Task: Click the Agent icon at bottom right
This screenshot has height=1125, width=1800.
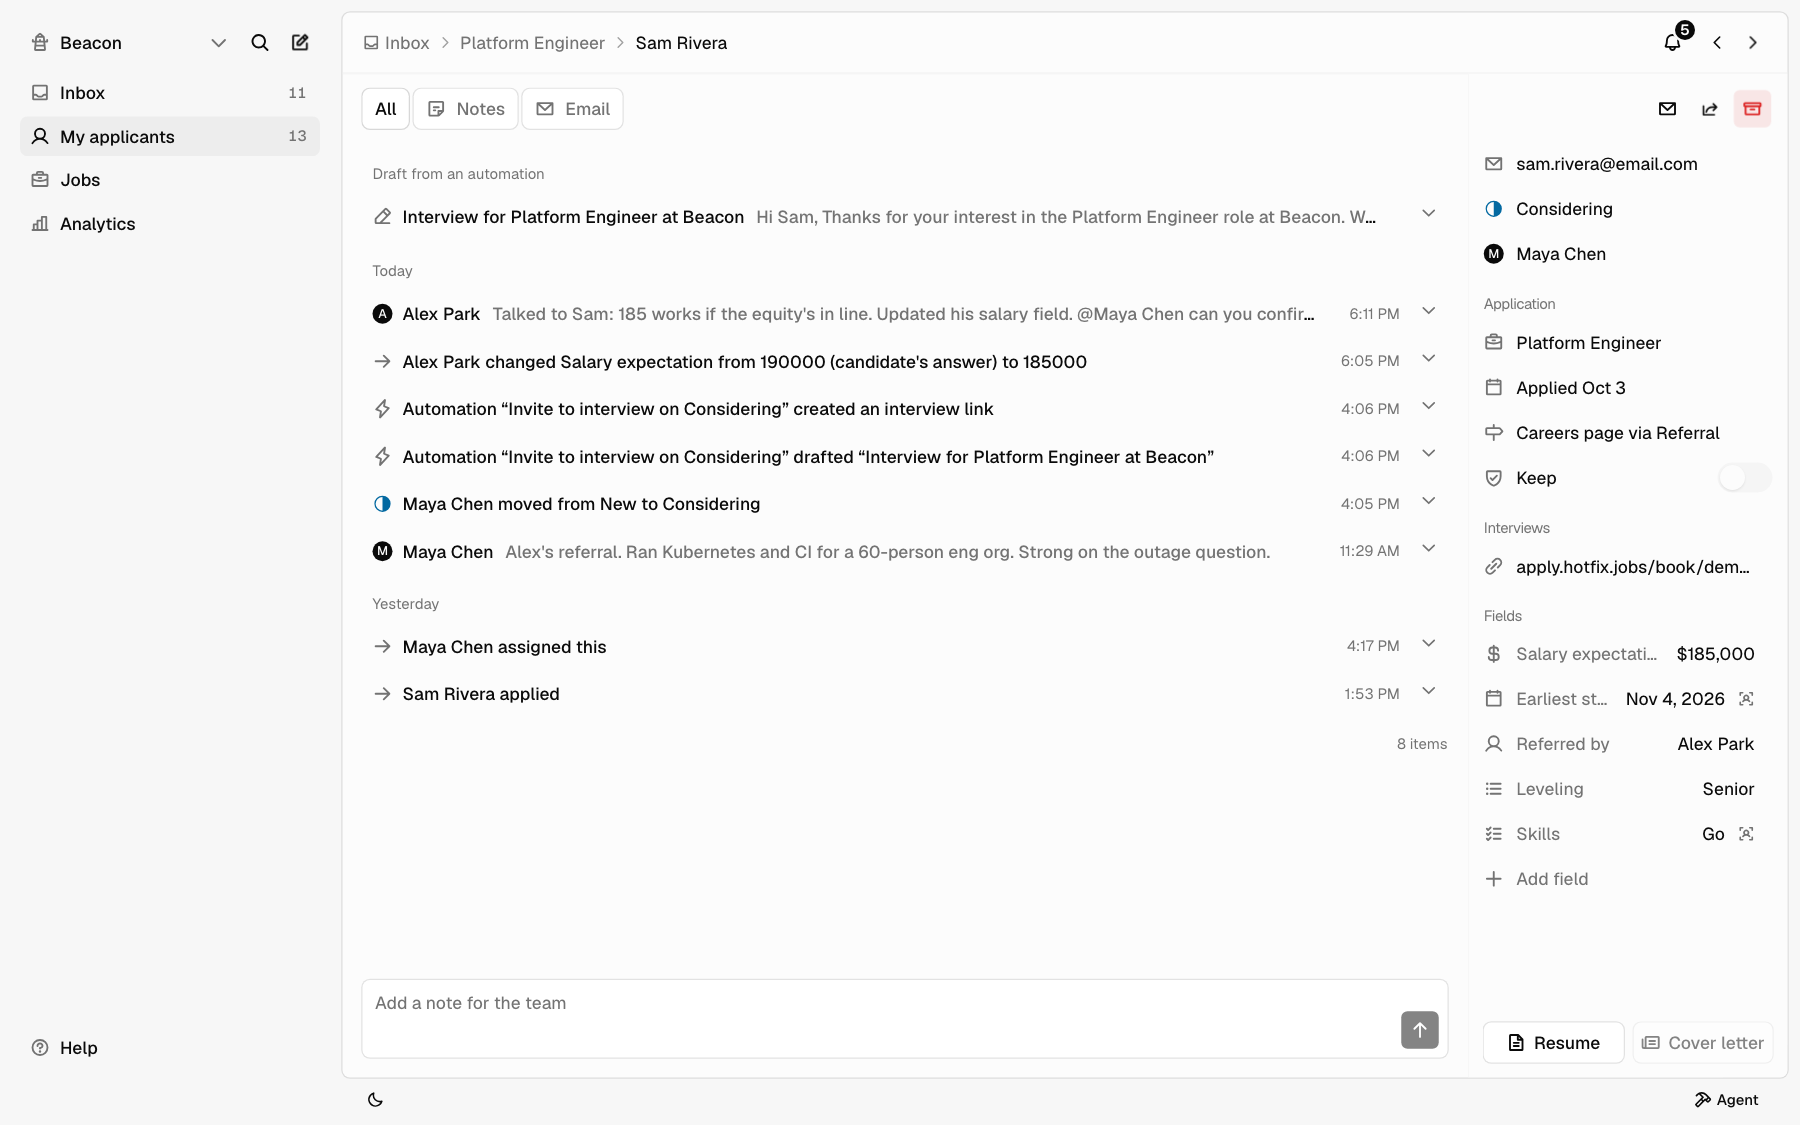Action: click(x=1703, y=1100)
